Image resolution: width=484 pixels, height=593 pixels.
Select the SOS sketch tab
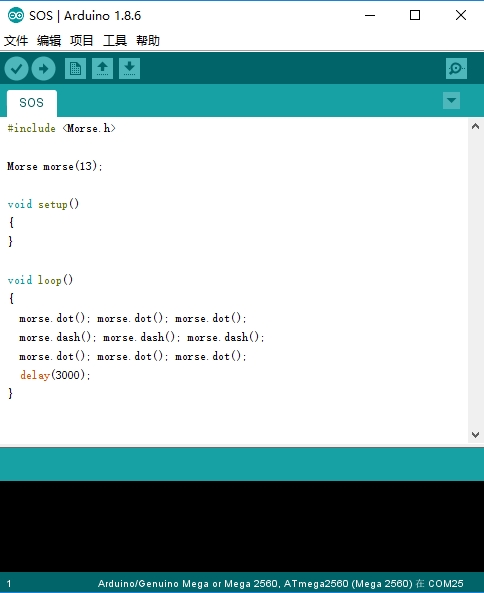pyautogui.click(x=32, y=103)
